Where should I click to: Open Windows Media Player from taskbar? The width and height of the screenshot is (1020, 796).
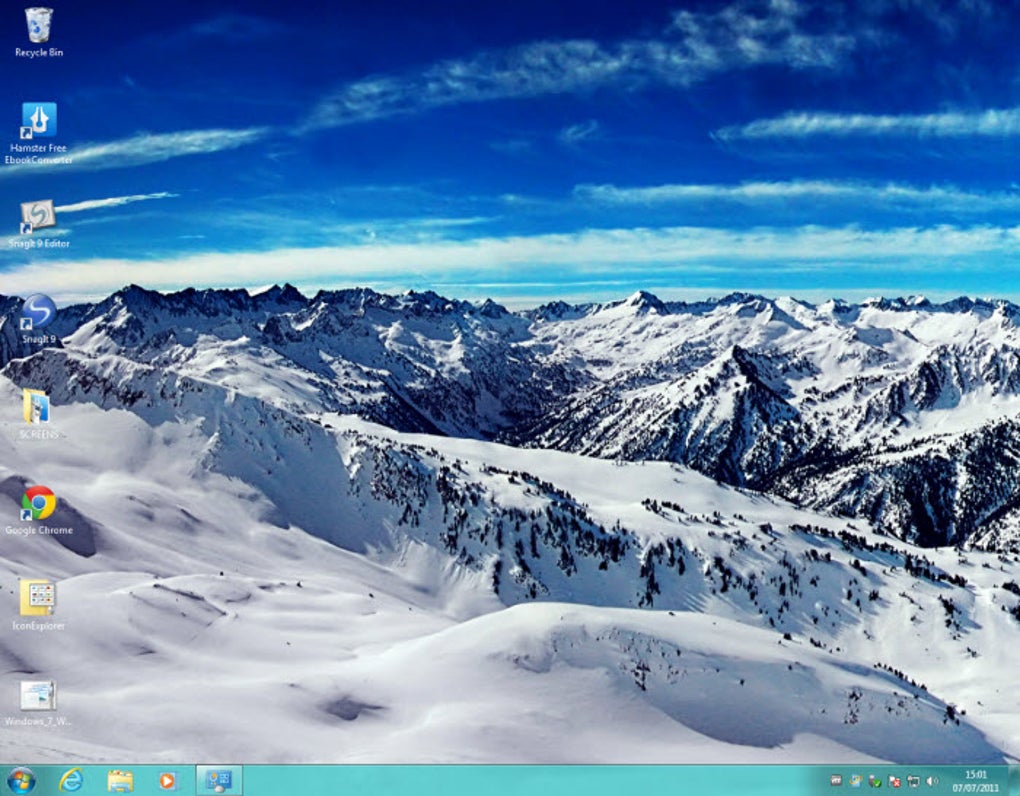pyautogui.click(x=167, y=780)
